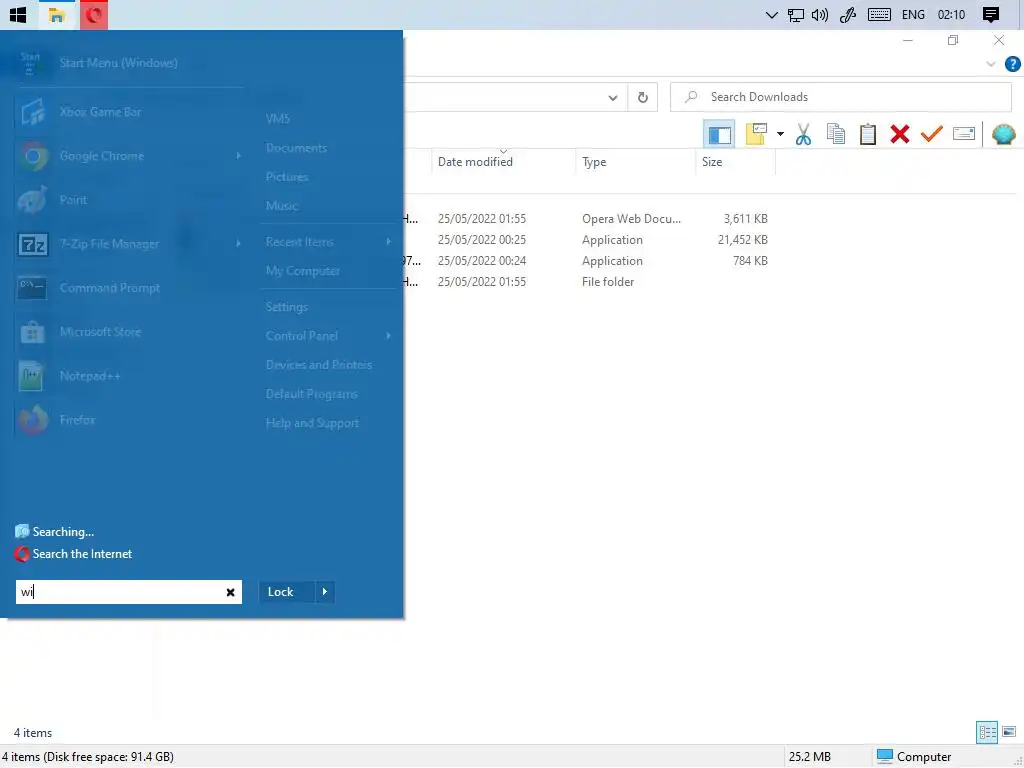Expand Recent Items submenu arrow
1024x768 pixels.
pos(389,242)
